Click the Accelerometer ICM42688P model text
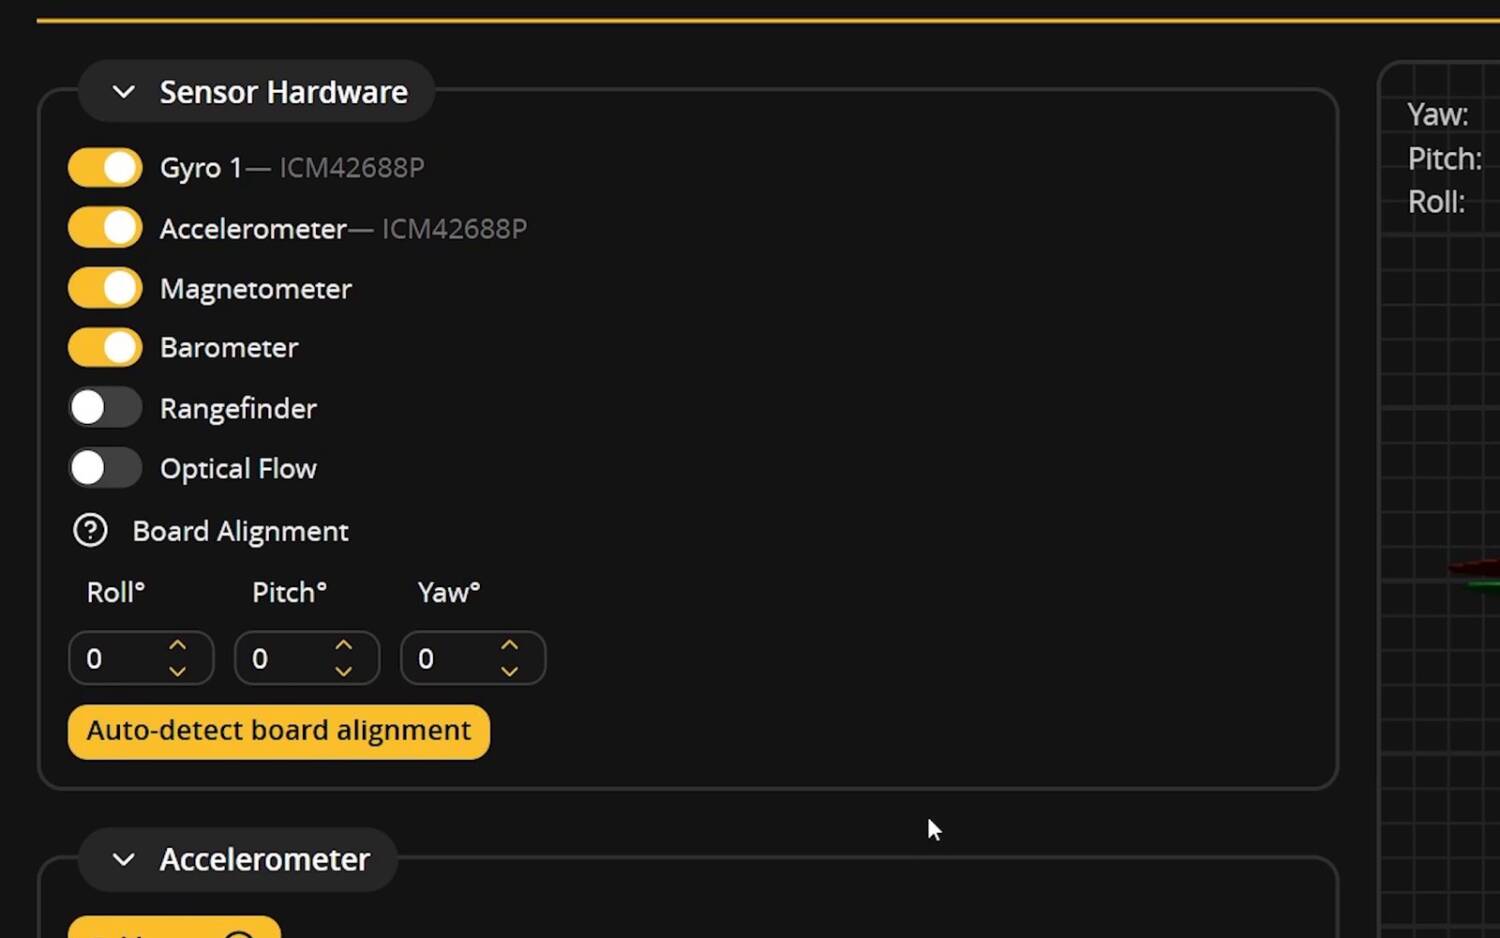Image resolution: width=1500 pixels, height=938 pixels. pyautogui.click(x=454, y=229)
